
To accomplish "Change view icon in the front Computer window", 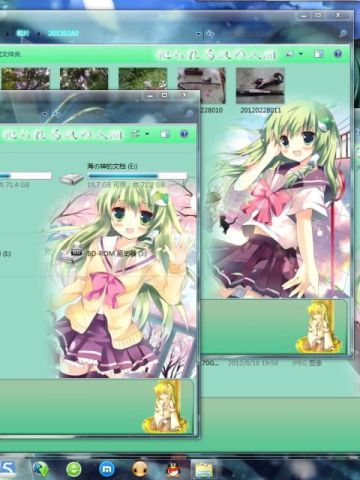I will 136,134.
